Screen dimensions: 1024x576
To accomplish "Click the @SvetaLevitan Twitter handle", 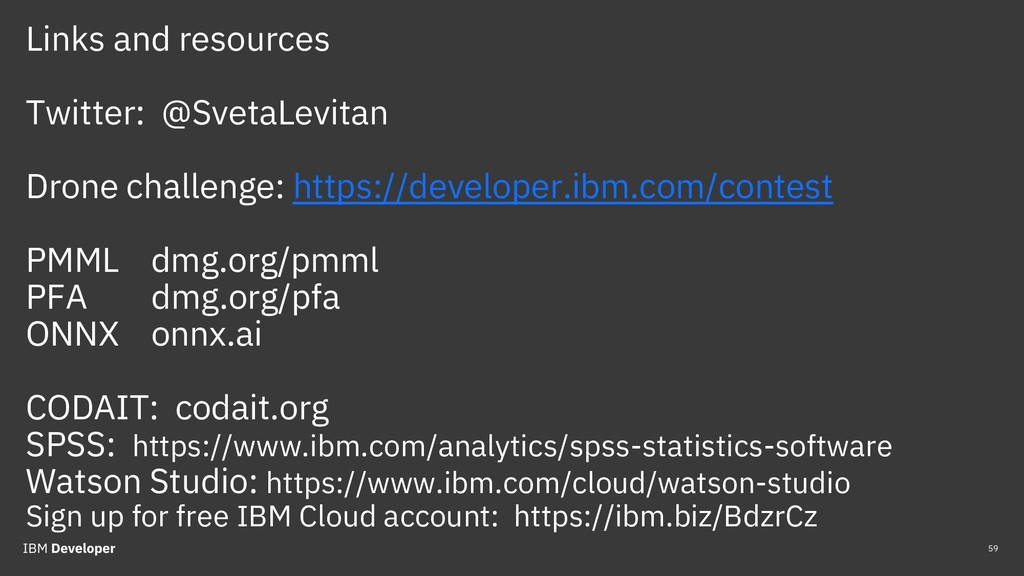I will (x=274, y=113).
